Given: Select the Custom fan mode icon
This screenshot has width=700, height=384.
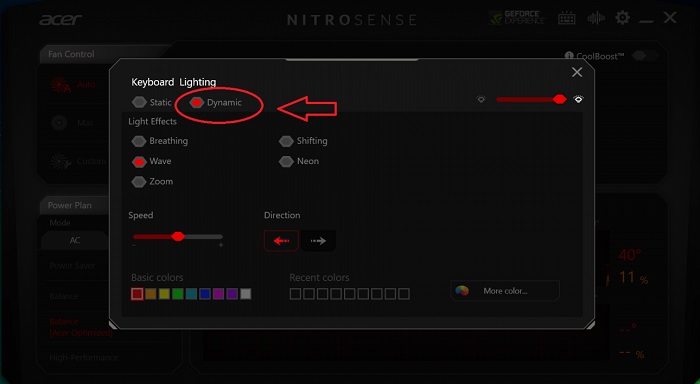Looking at the screenshot, I should point(61,161).
